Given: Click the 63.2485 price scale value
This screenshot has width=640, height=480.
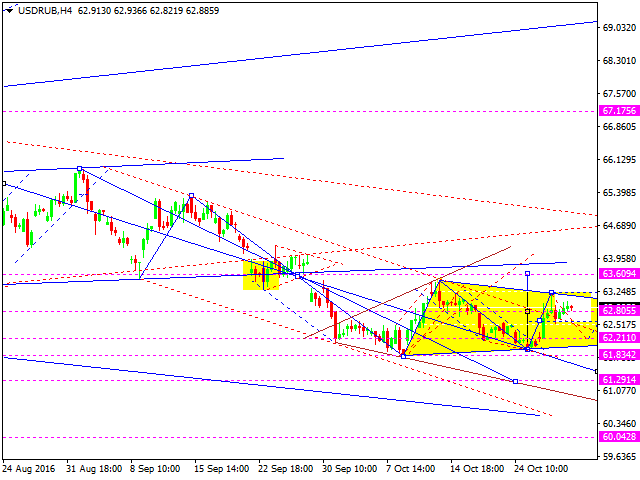Looking at the screenshot, I should click(619, 291).
